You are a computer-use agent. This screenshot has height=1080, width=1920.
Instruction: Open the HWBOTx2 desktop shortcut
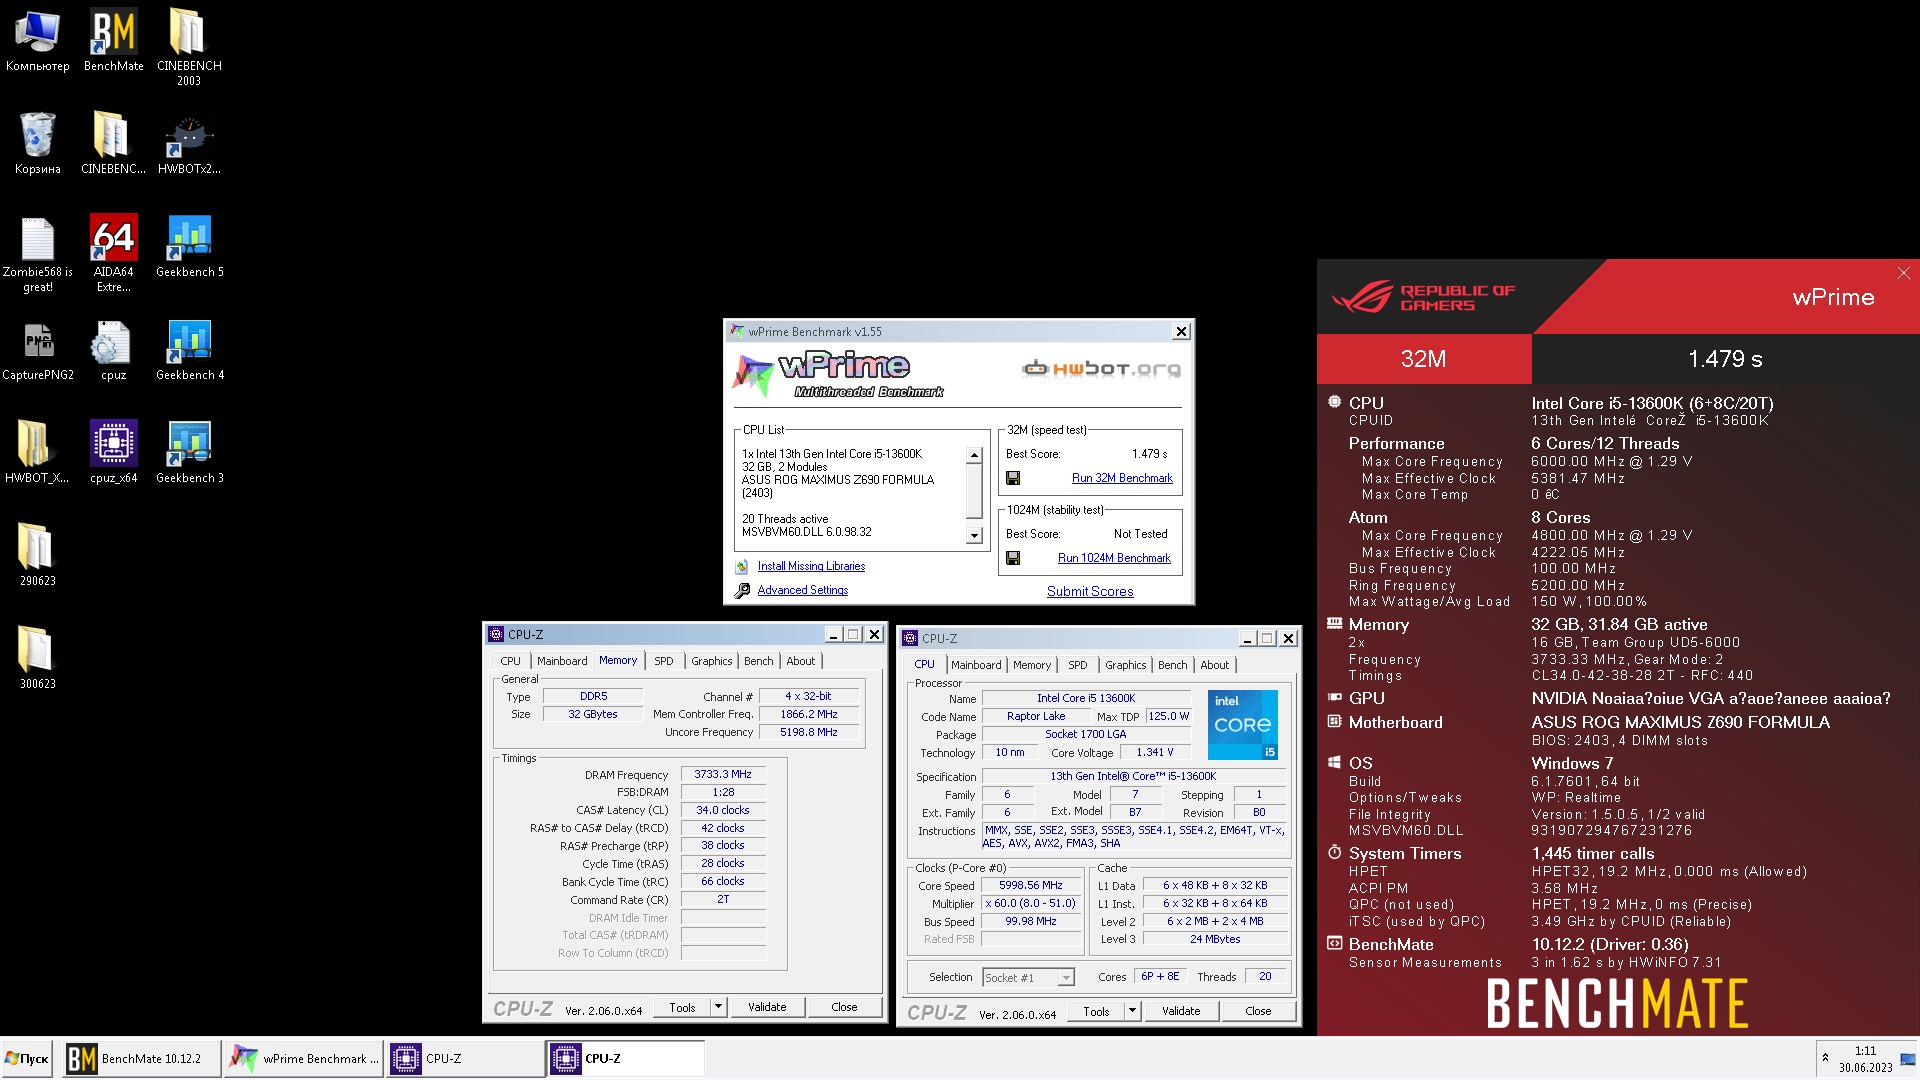coord(189,143)
